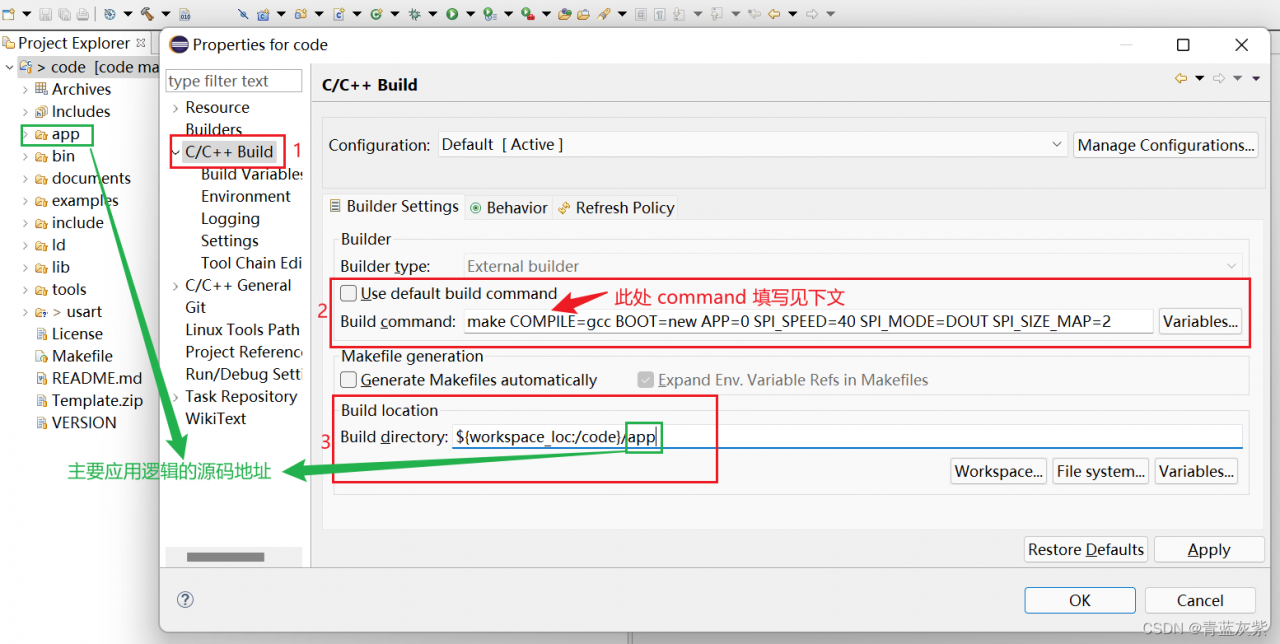Screen dimensions: 1280x644
Task: Click Variables button under Build directory
Action: pos(1197,471)
